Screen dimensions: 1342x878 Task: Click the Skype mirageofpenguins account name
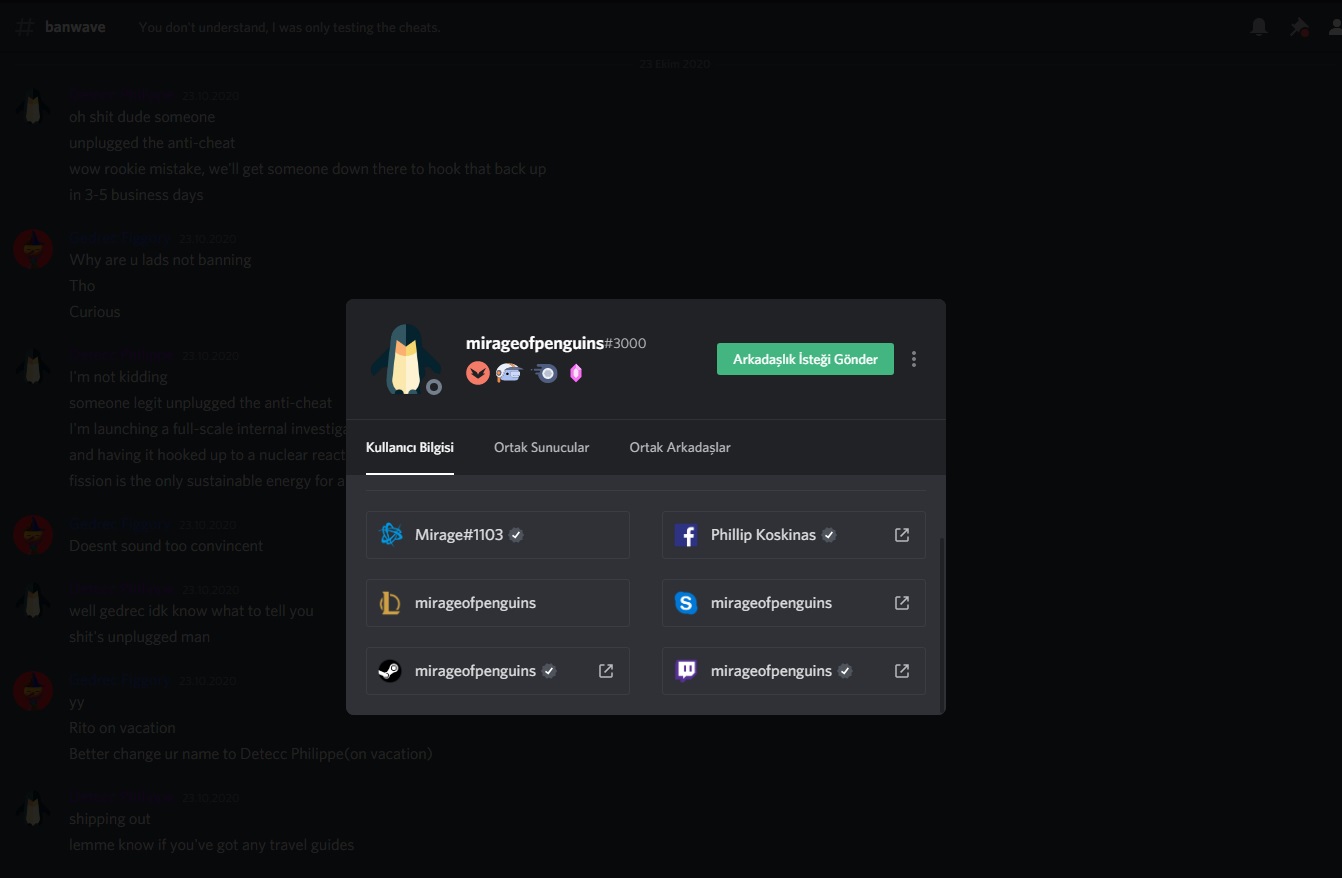771,603
